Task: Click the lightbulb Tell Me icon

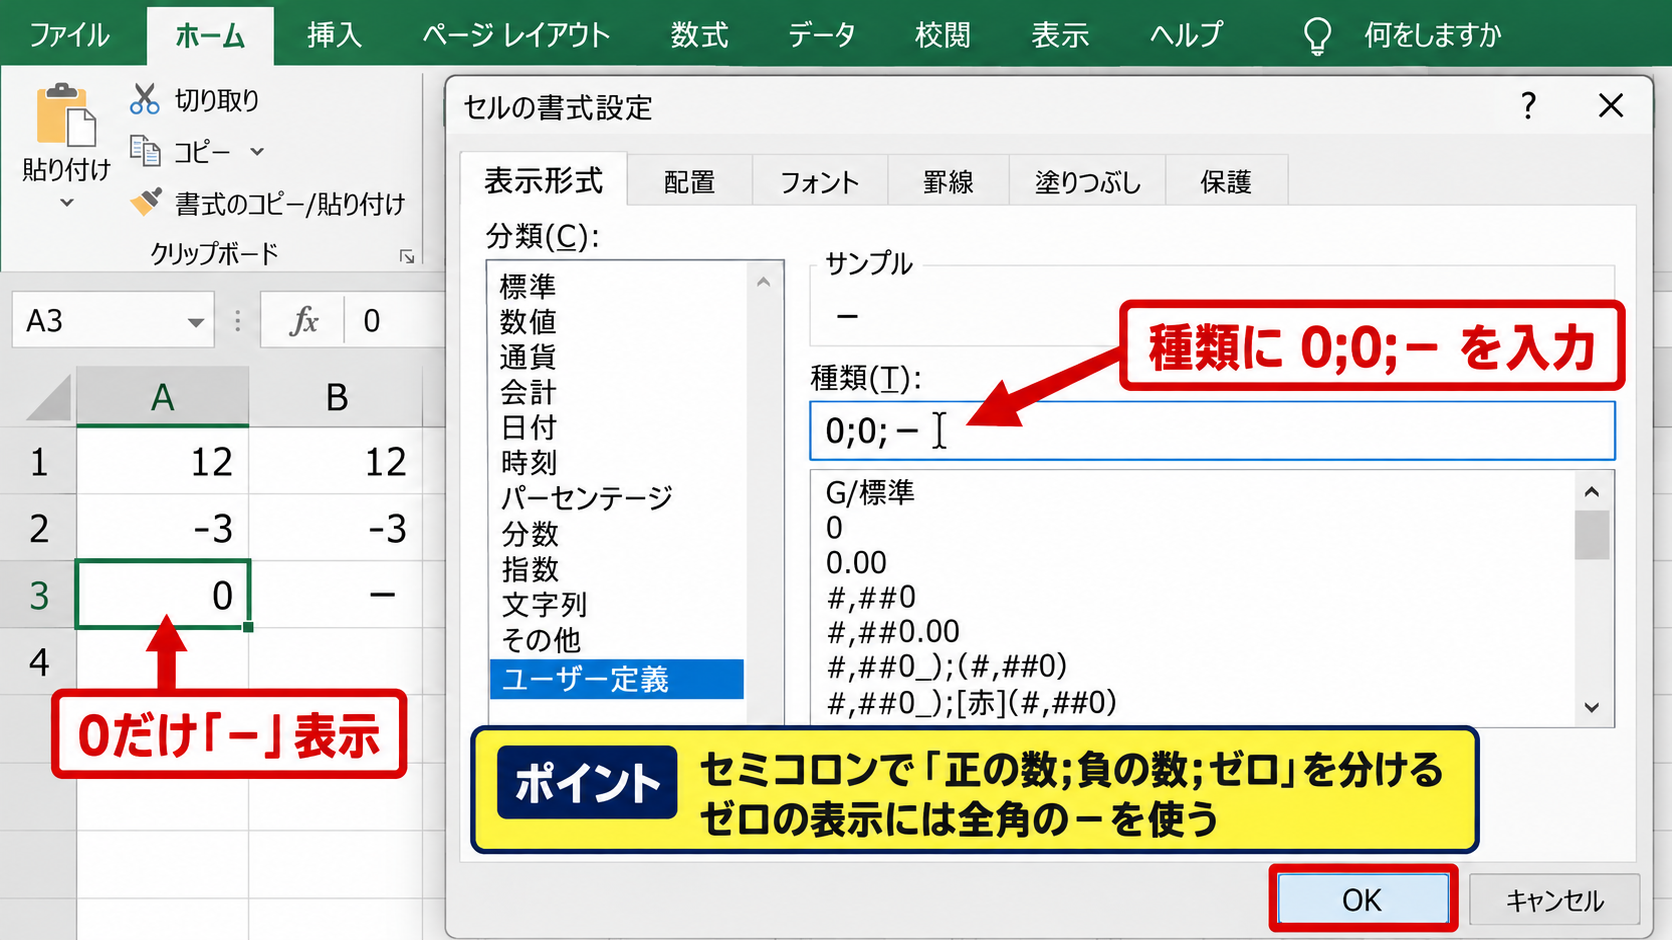Action: [1317, 36]
